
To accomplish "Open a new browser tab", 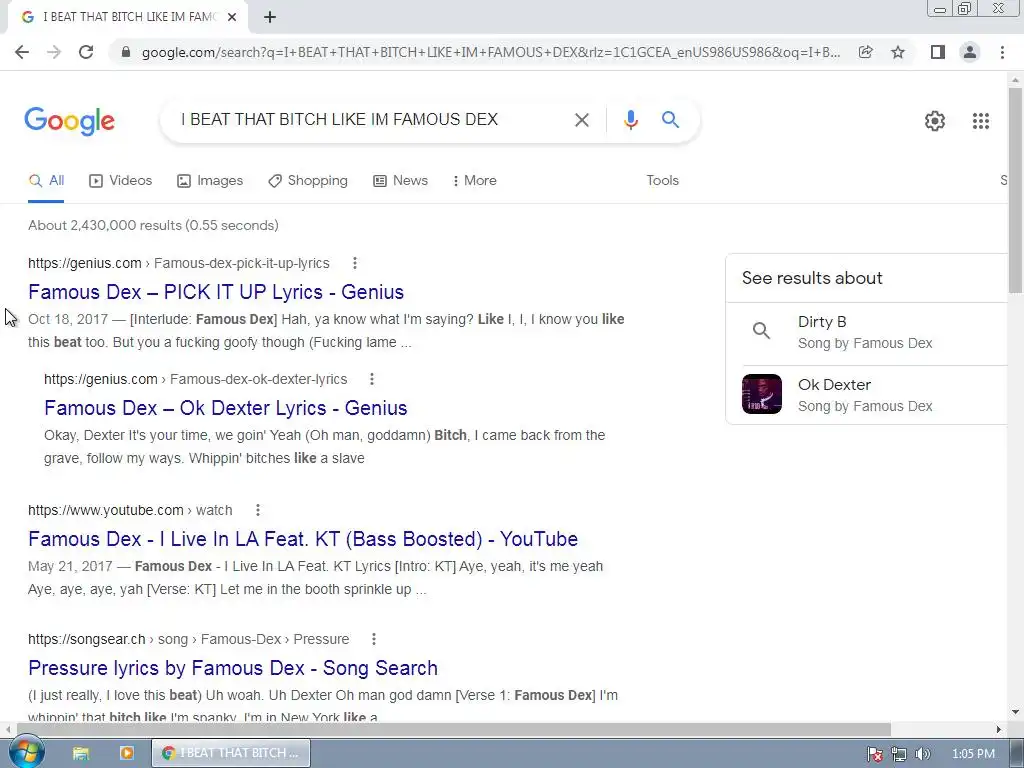I will pos(270,17).
